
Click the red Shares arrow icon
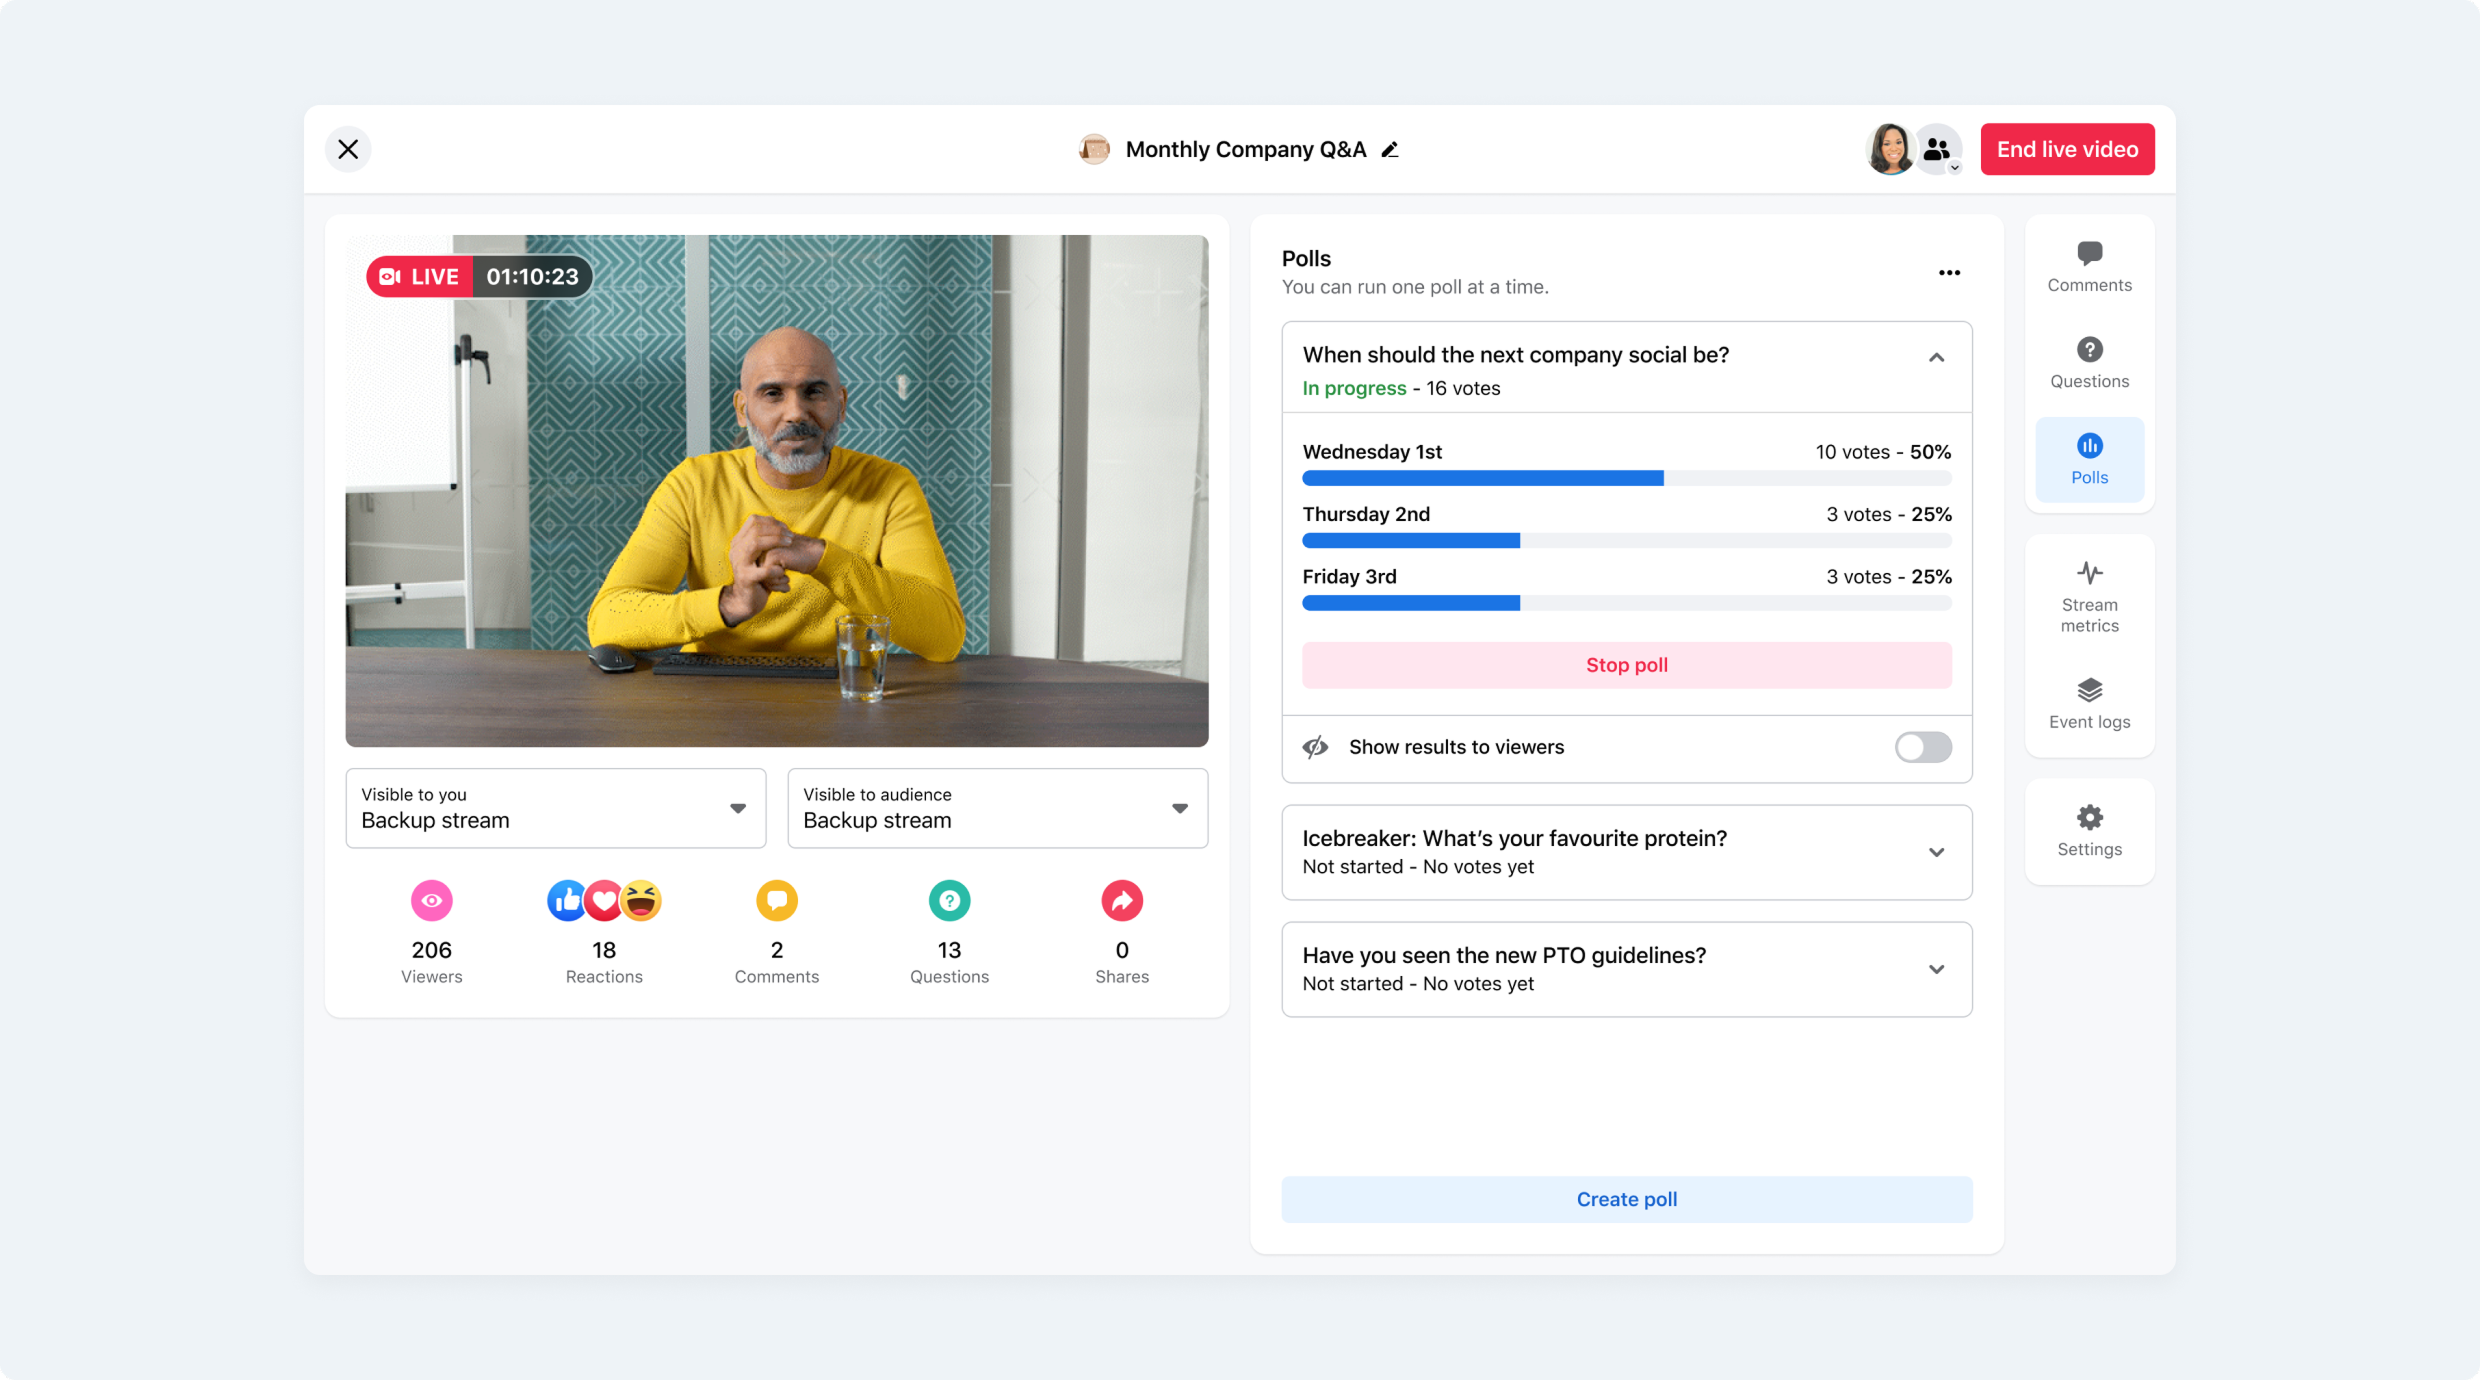pos(1121,901)
